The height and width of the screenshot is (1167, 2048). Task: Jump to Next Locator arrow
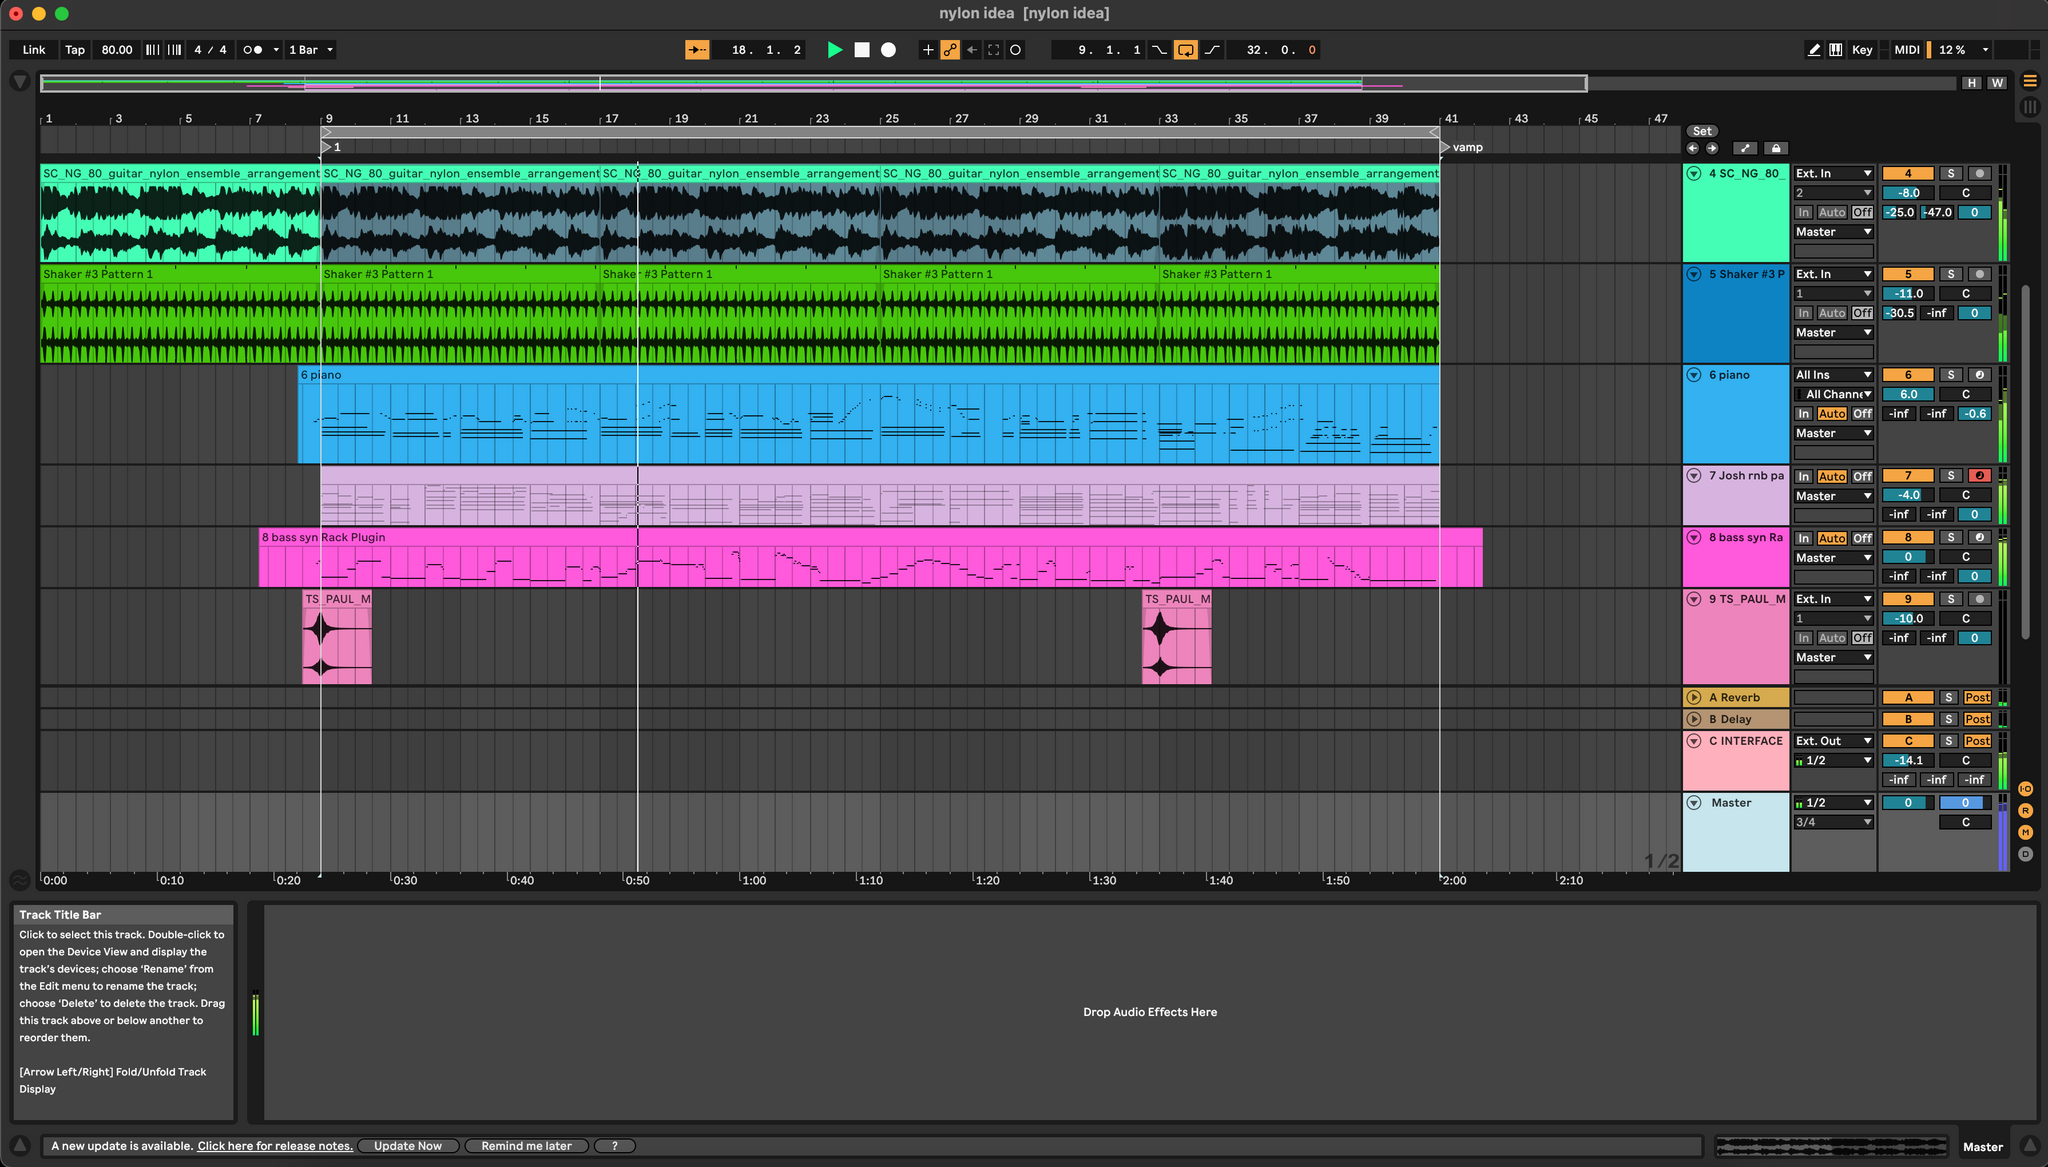(x=1712, y=148)
